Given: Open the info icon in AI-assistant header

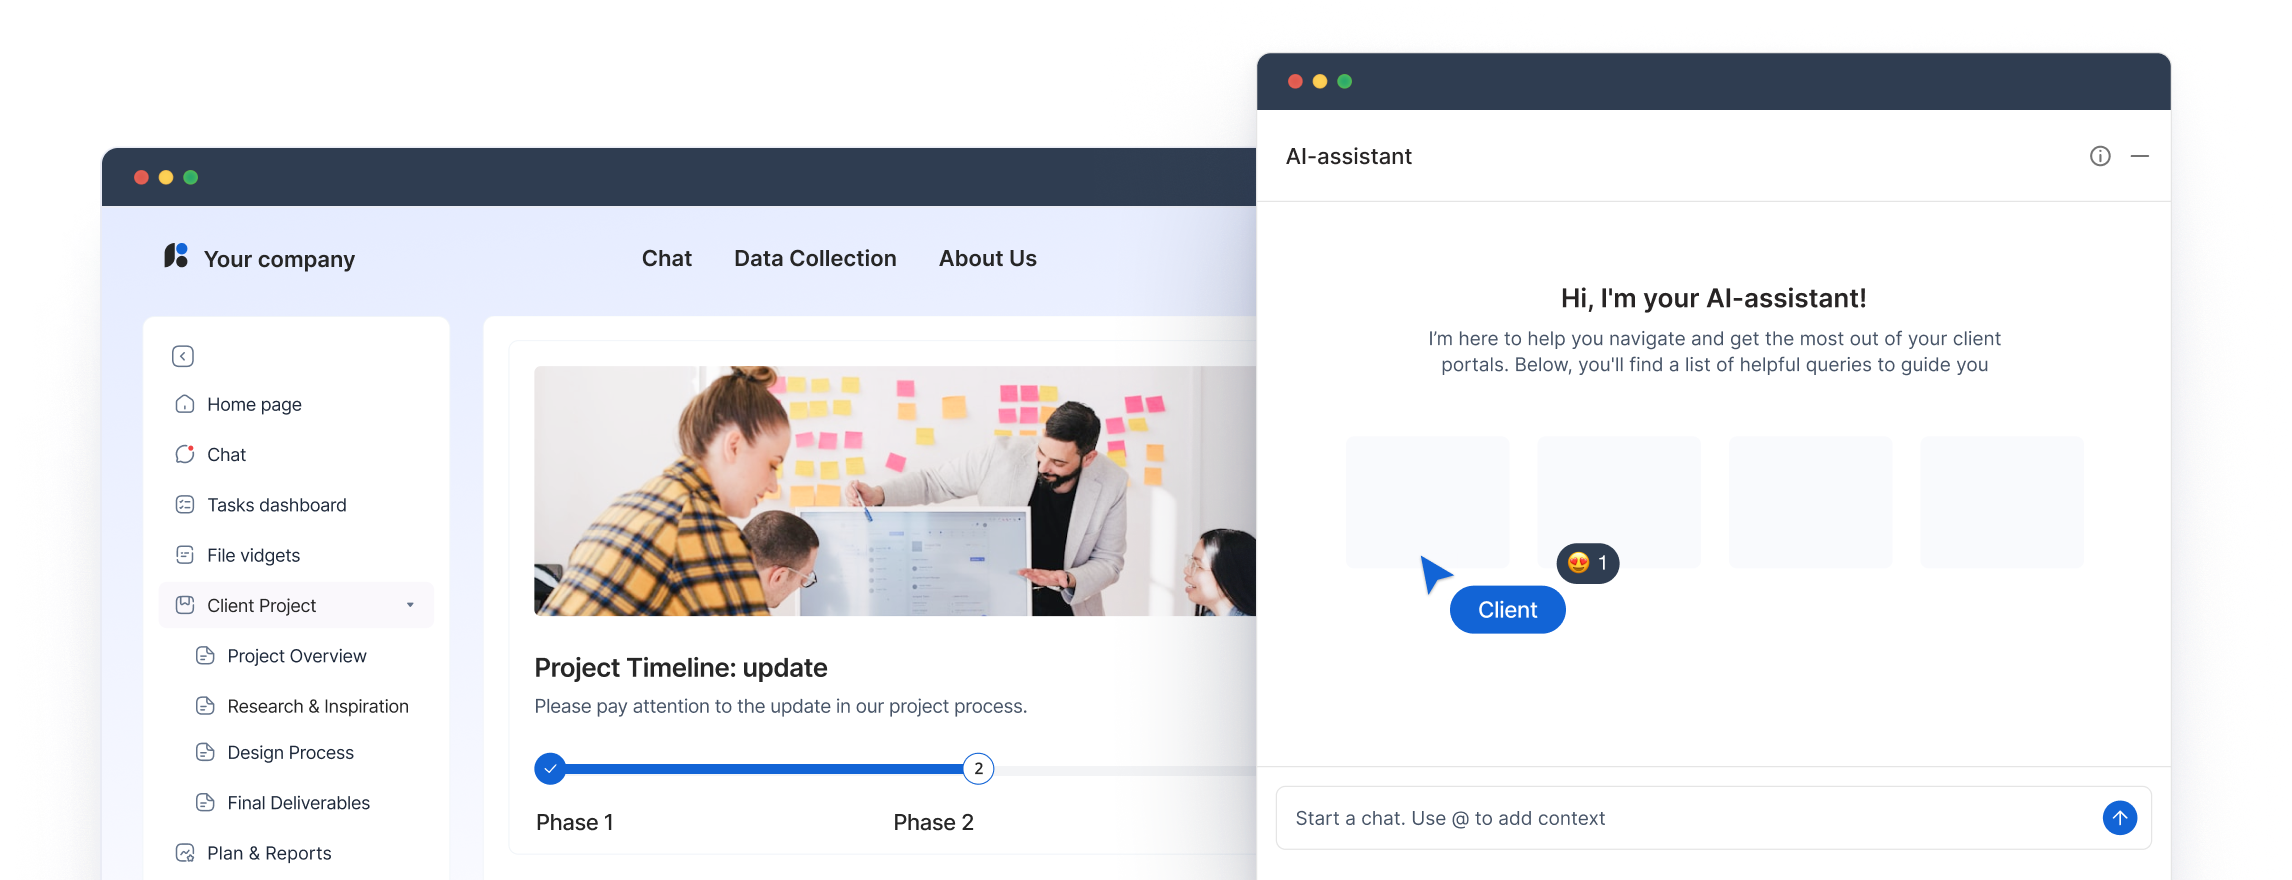Looking at the screenshot, I should [x=2100, y=156].
